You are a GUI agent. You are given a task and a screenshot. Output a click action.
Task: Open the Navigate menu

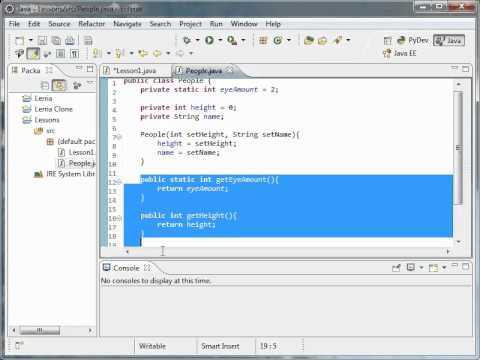point(127,24)
